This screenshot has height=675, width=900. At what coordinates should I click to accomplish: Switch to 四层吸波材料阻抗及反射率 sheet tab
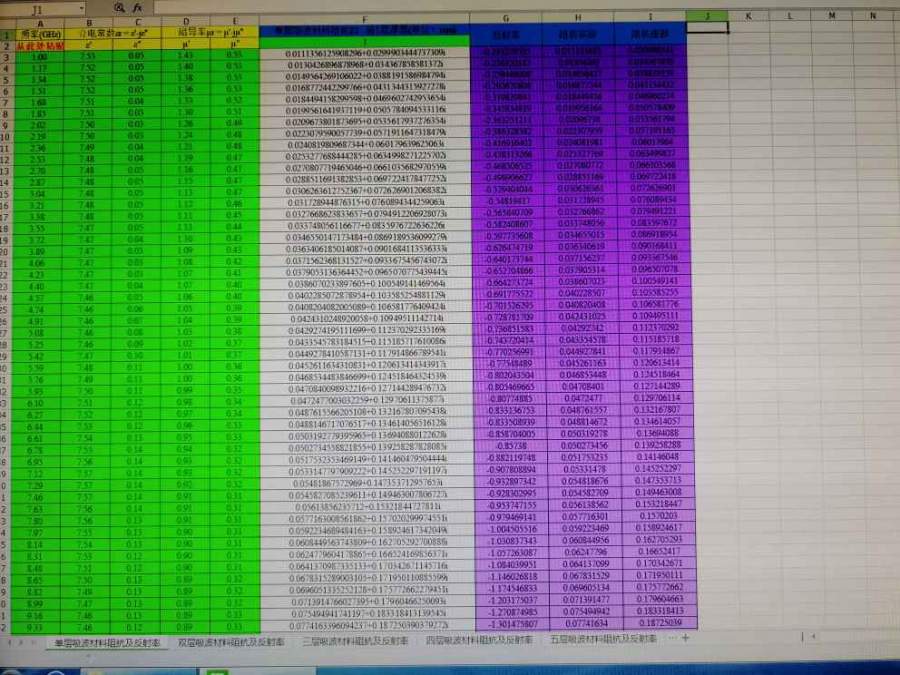tap(479, 639)
